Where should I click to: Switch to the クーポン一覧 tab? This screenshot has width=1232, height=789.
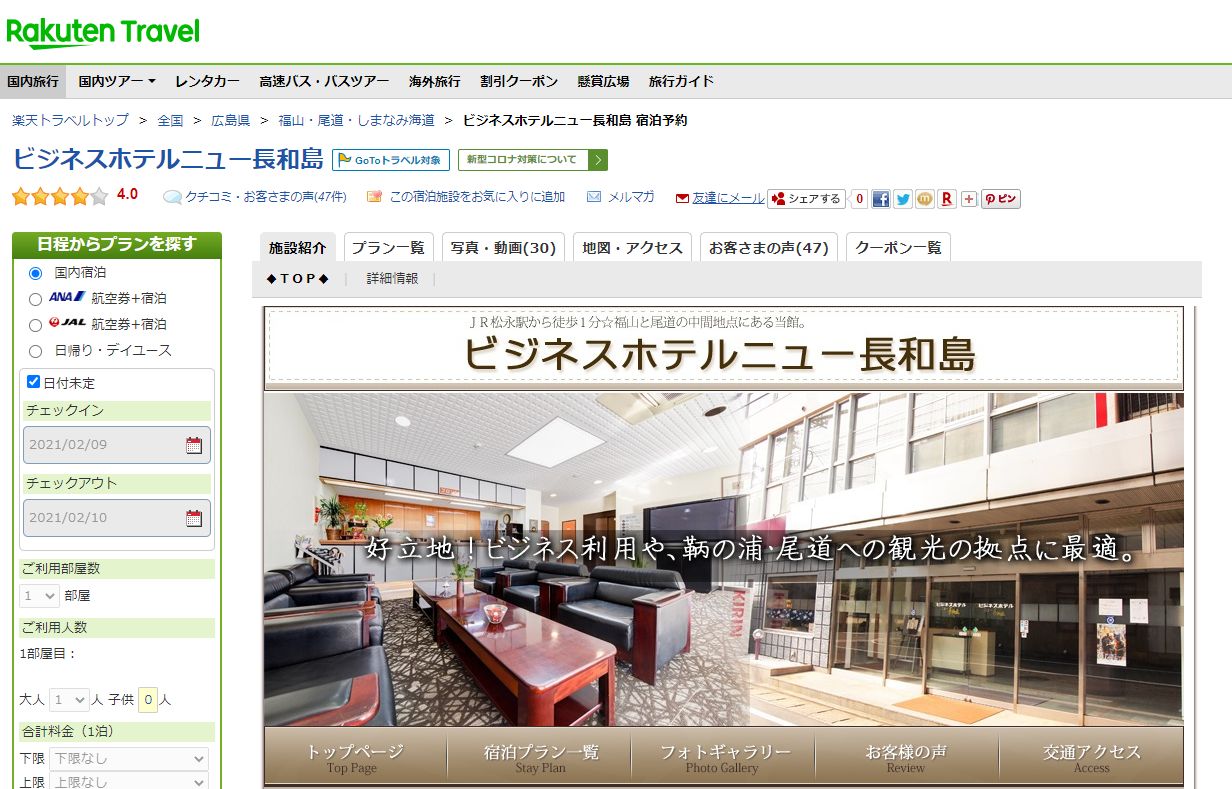pos(898,247)
